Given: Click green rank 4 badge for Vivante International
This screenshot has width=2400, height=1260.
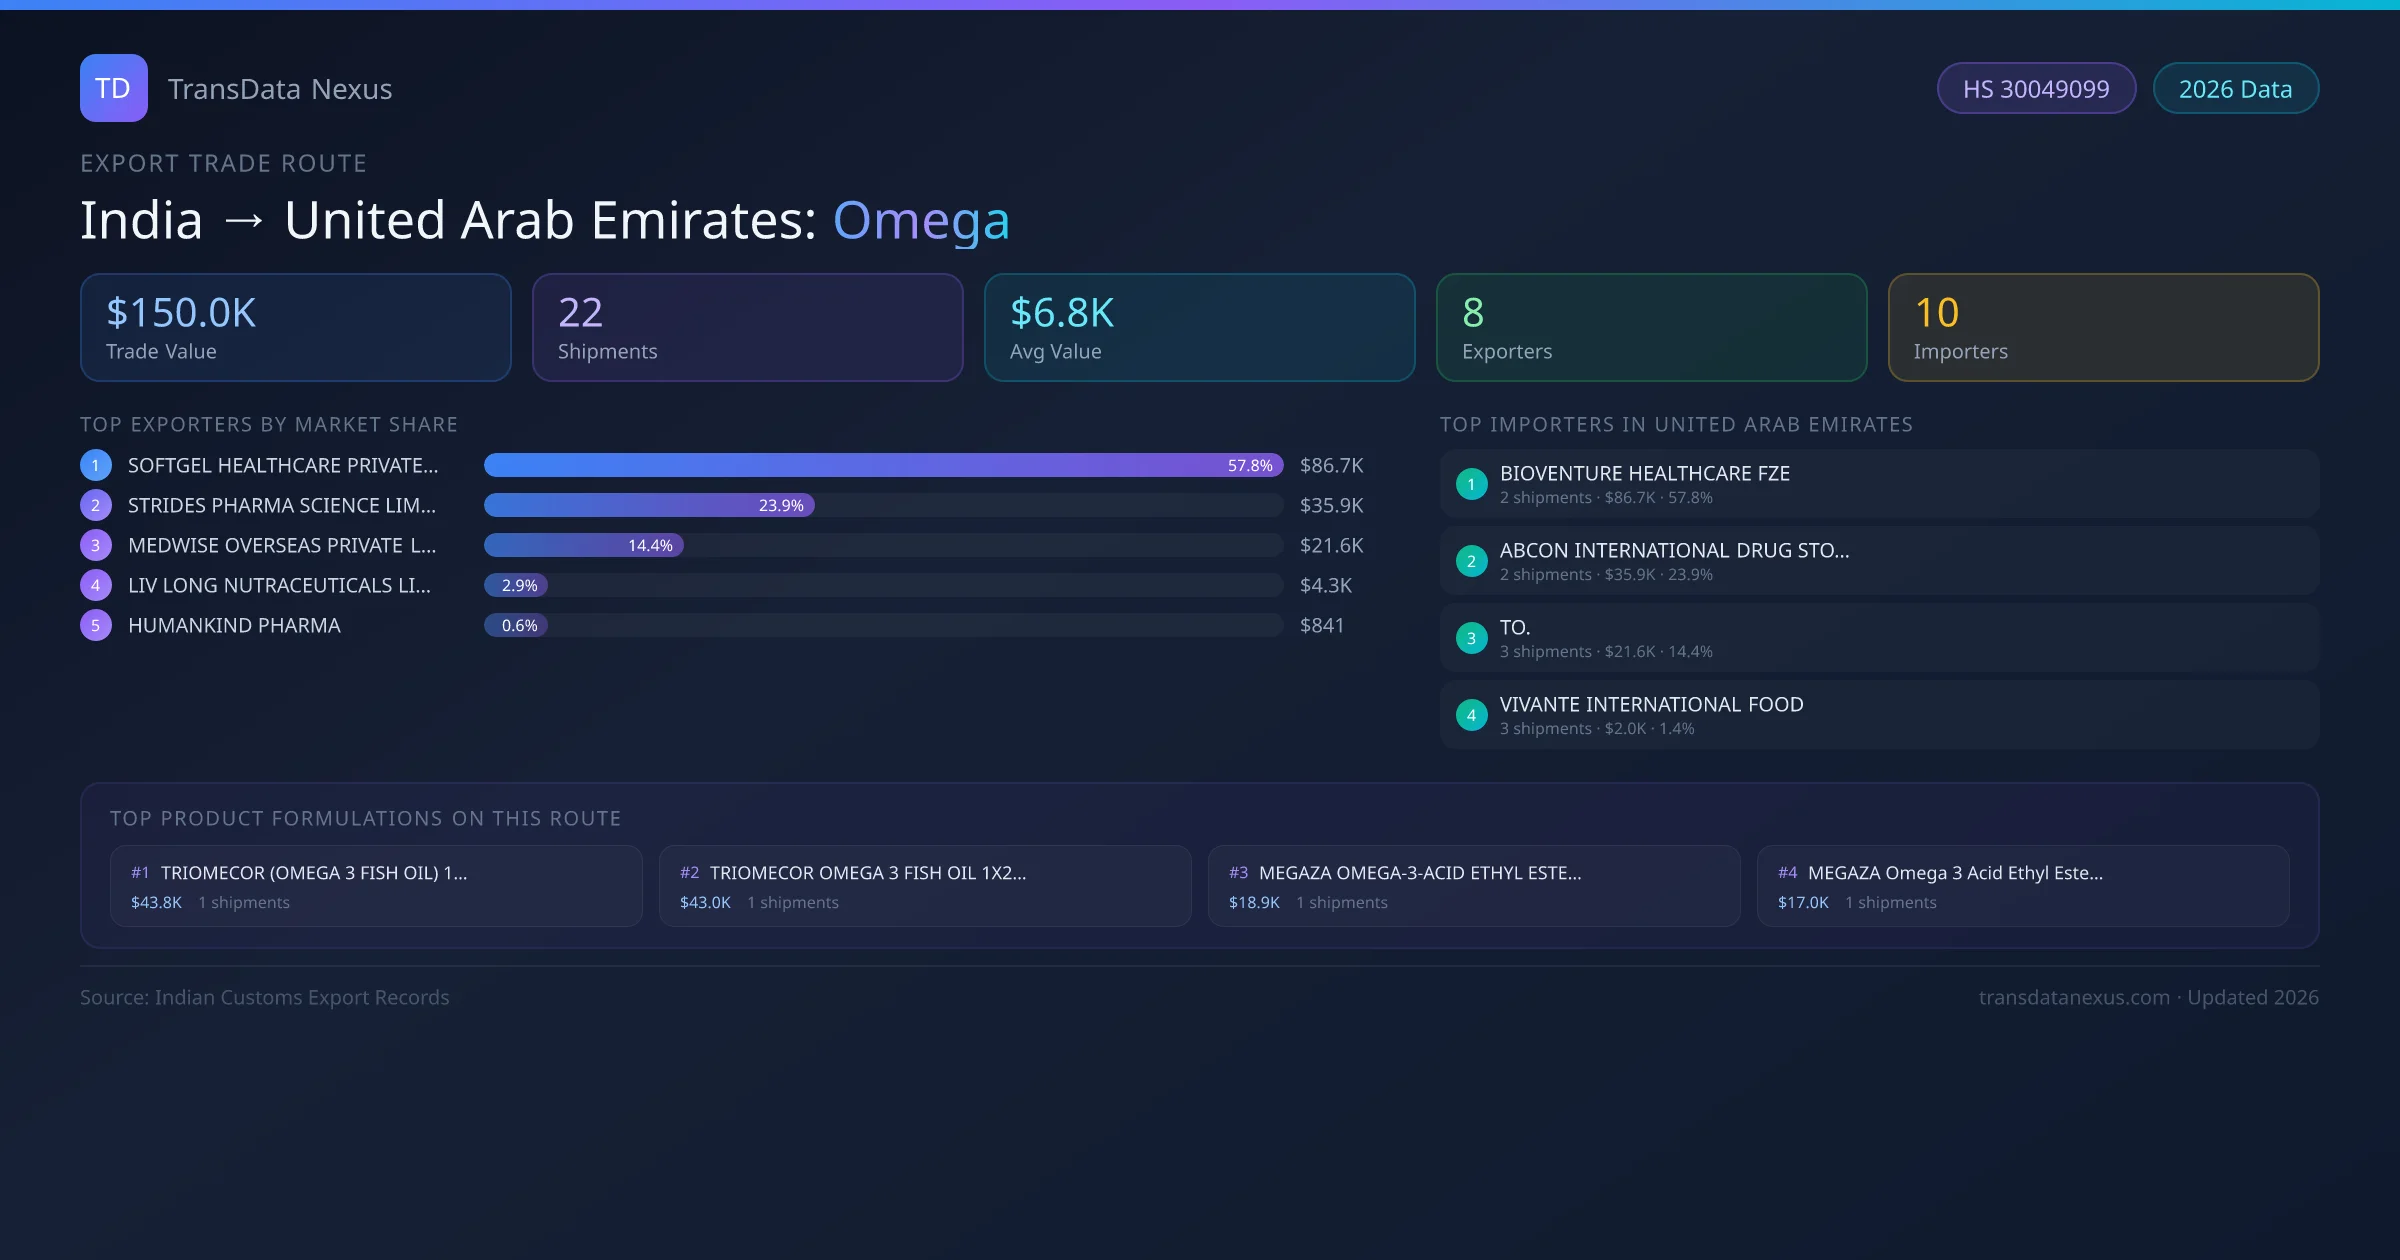Looking at the screenshot, I should click(1471, 715).
